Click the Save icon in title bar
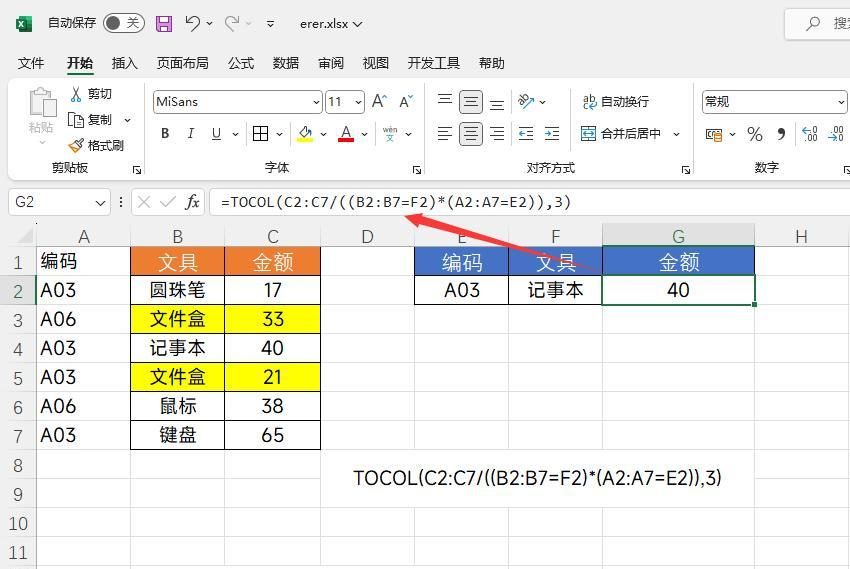The width and height of the screenshot is (850, 569). tap(164, 23)
